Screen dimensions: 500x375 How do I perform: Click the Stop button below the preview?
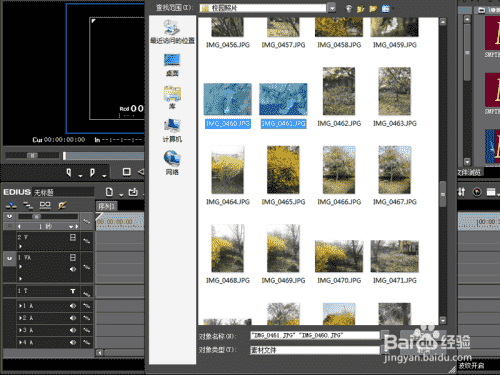click(126, 172)
